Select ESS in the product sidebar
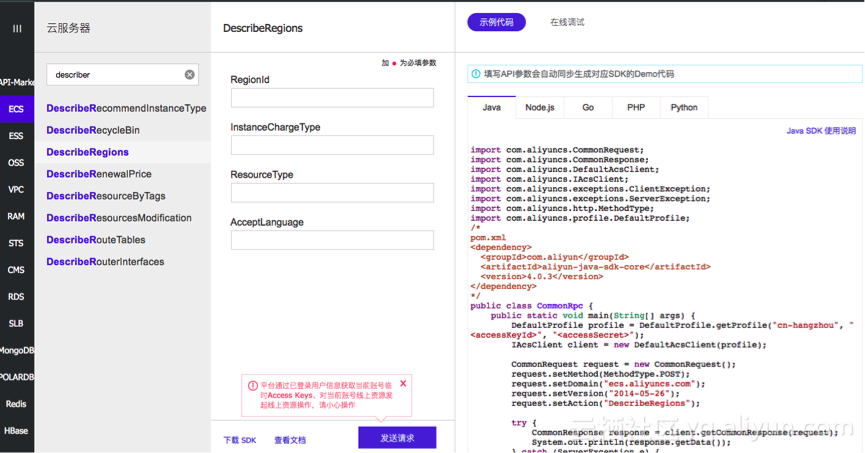The width and height of the screenshot is (865, 453). tap(17, 136)
